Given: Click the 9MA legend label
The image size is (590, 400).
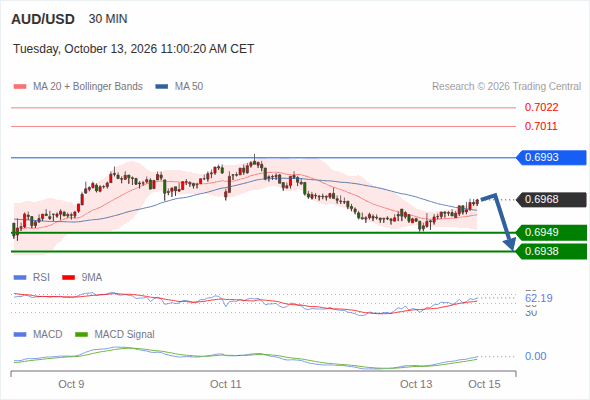Looking at the screenshot, I should [x=92, y=278].
